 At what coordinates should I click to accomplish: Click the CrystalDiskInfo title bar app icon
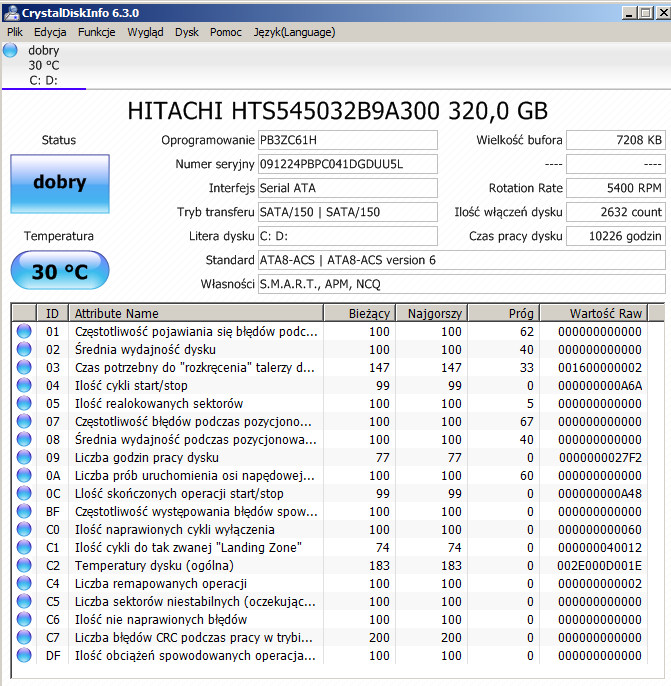coord(10,13)
